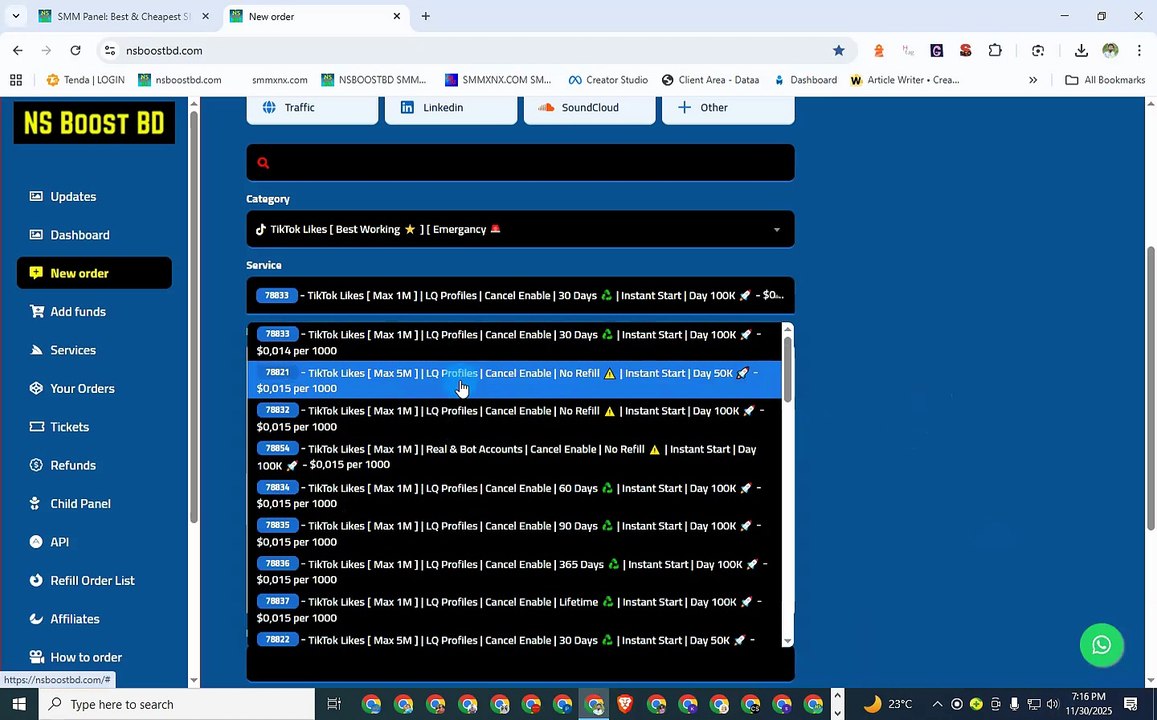Click the service search input field
Image resolution: width=1157 pixels, height=720 pixels.
520,162
